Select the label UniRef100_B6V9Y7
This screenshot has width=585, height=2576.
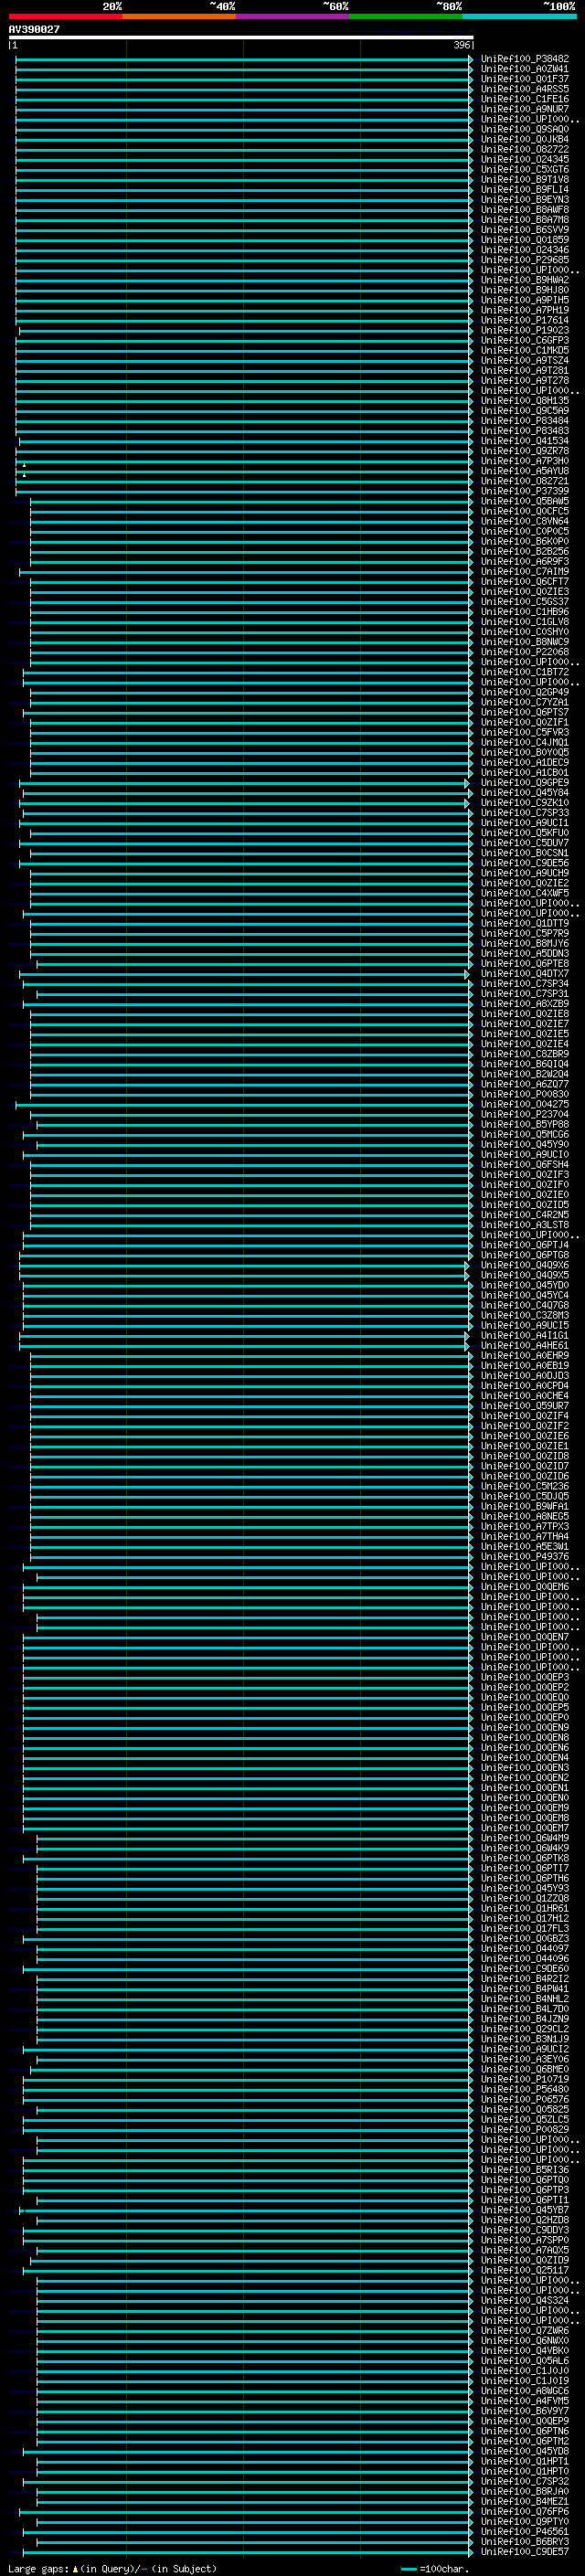pyautogui.click(x=525, y=2411)
